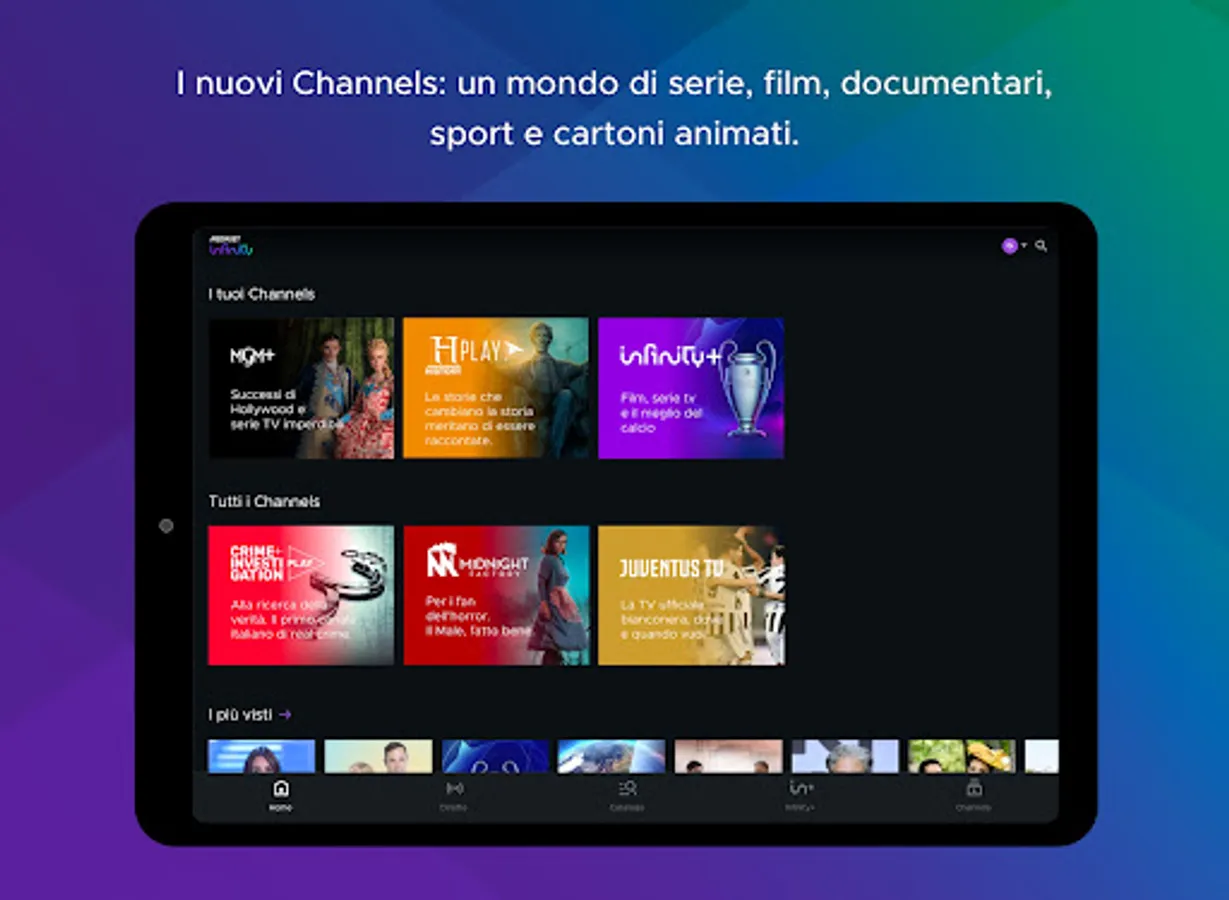Open the Earth globe thumbnail
Viewport: 1229px width, 900px height.
click(612, 756)
